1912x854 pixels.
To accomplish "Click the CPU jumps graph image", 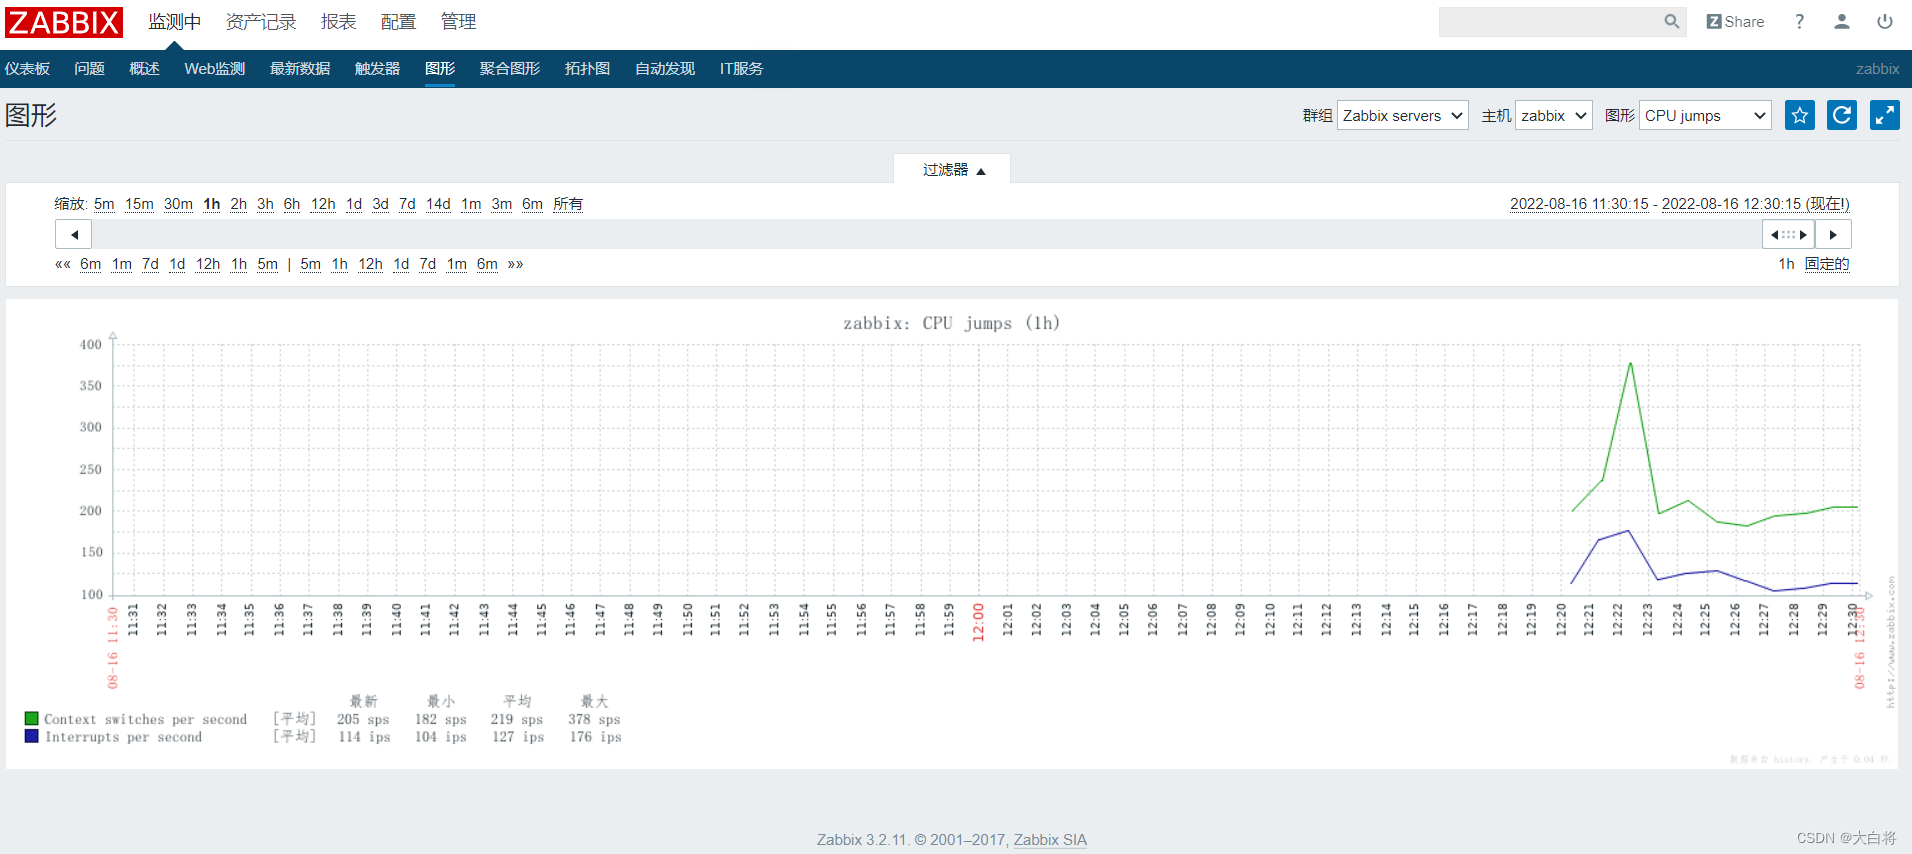I will 952,534.
